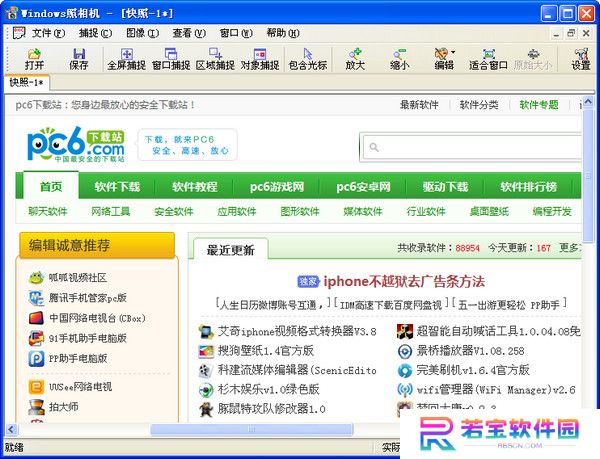Screen dimensions: 600x459
Task: Click the 媒体软件 category link
Action: tap(363, 211)
